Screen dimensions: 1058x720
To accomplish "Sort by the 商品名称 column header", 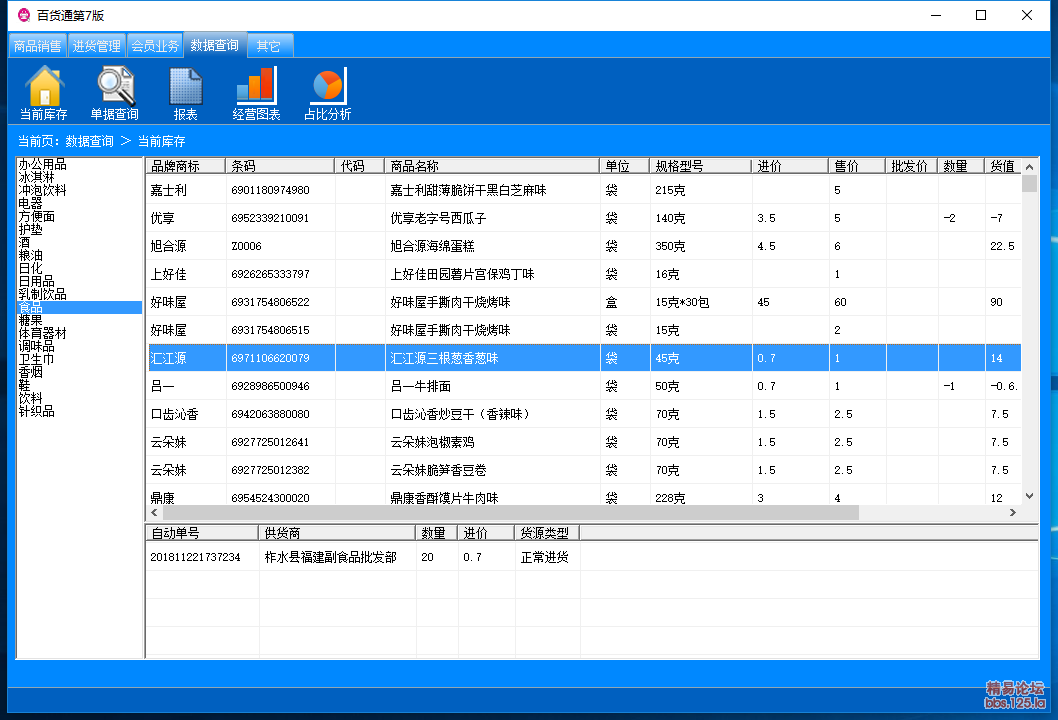I will click(x=492, y=166).
